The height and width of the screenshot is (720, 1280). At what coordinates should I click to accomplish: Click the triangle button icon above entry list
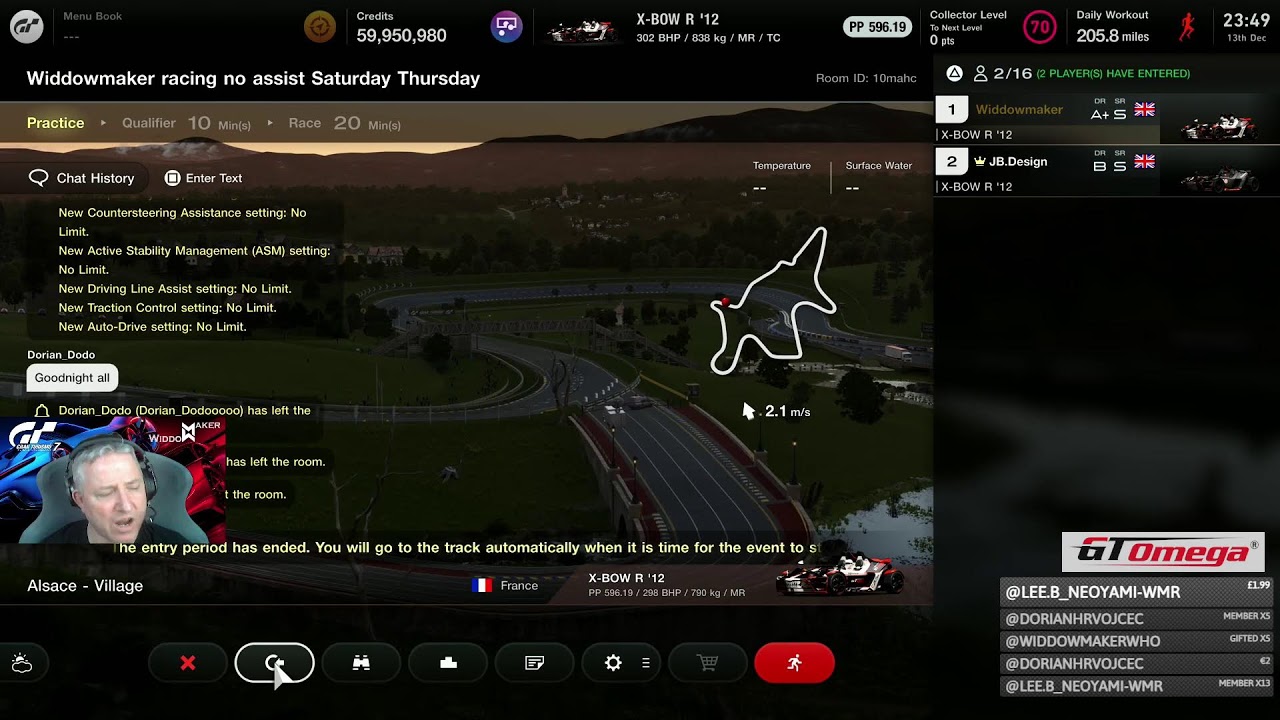click(x=954, y=73)
